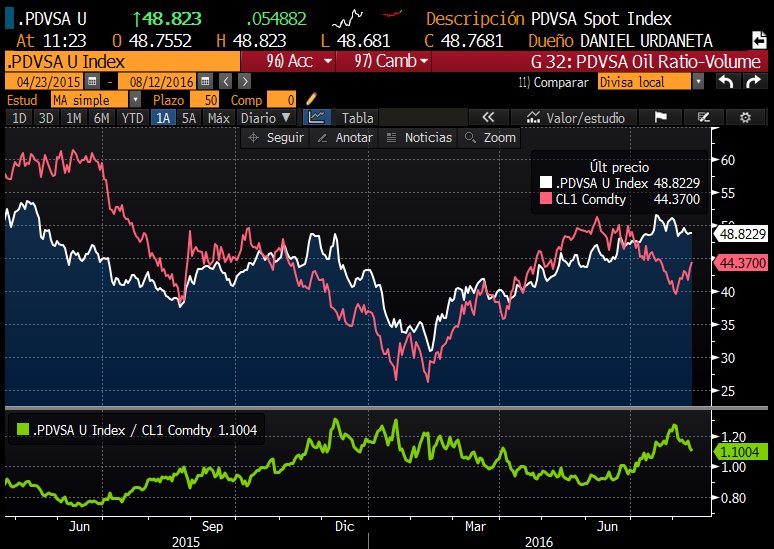Switch to line chart view icon

(x=316, y=118)
